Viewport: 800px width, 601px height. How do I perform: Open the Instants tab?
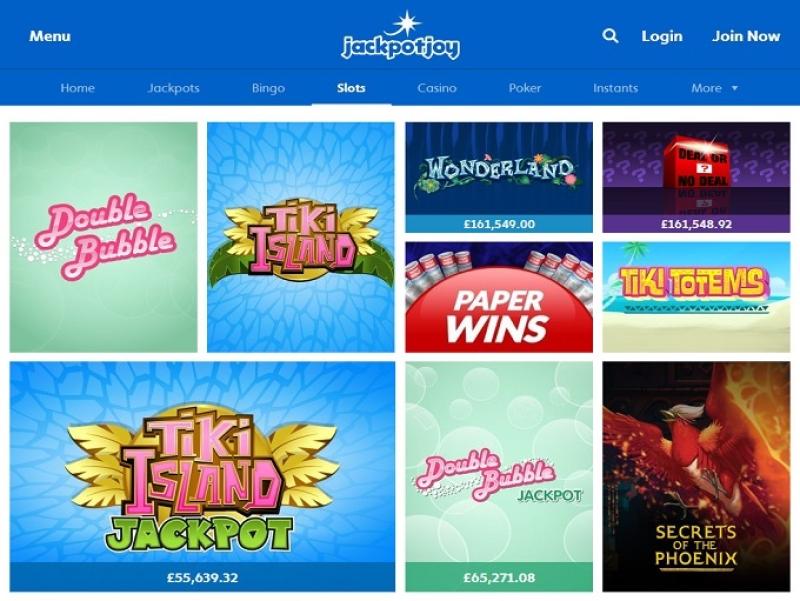615,88
